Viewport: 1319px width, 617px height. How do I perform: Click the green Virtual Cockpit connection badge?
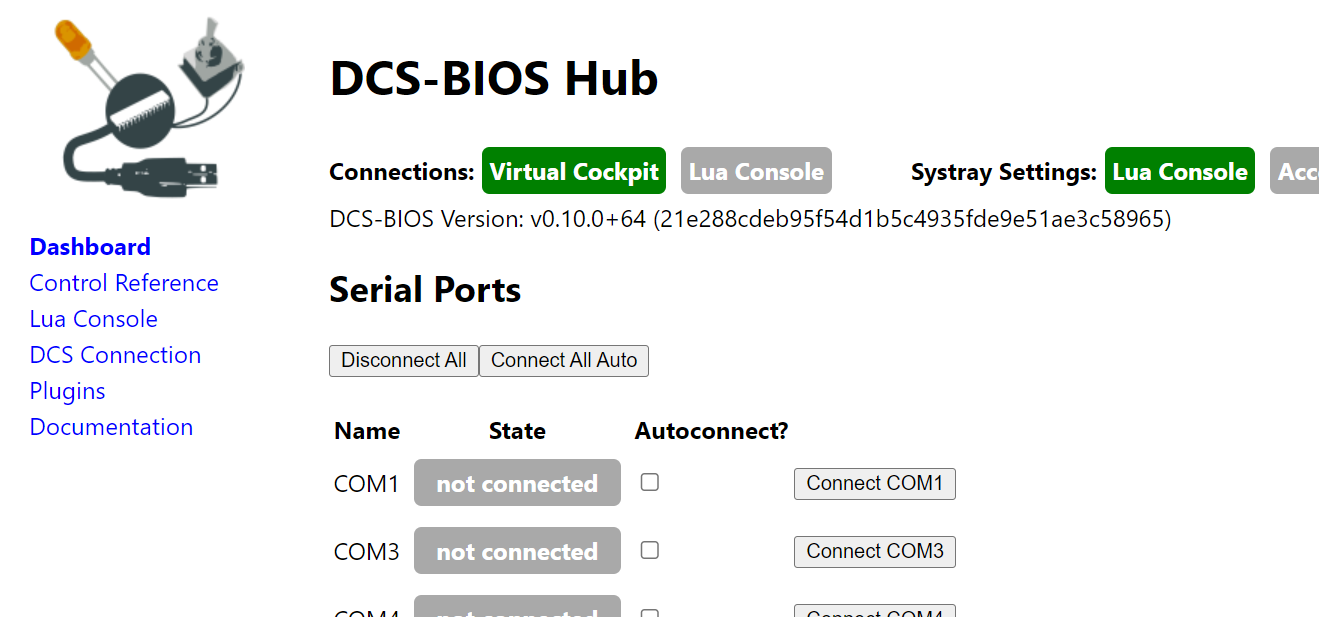pos(574,171)
